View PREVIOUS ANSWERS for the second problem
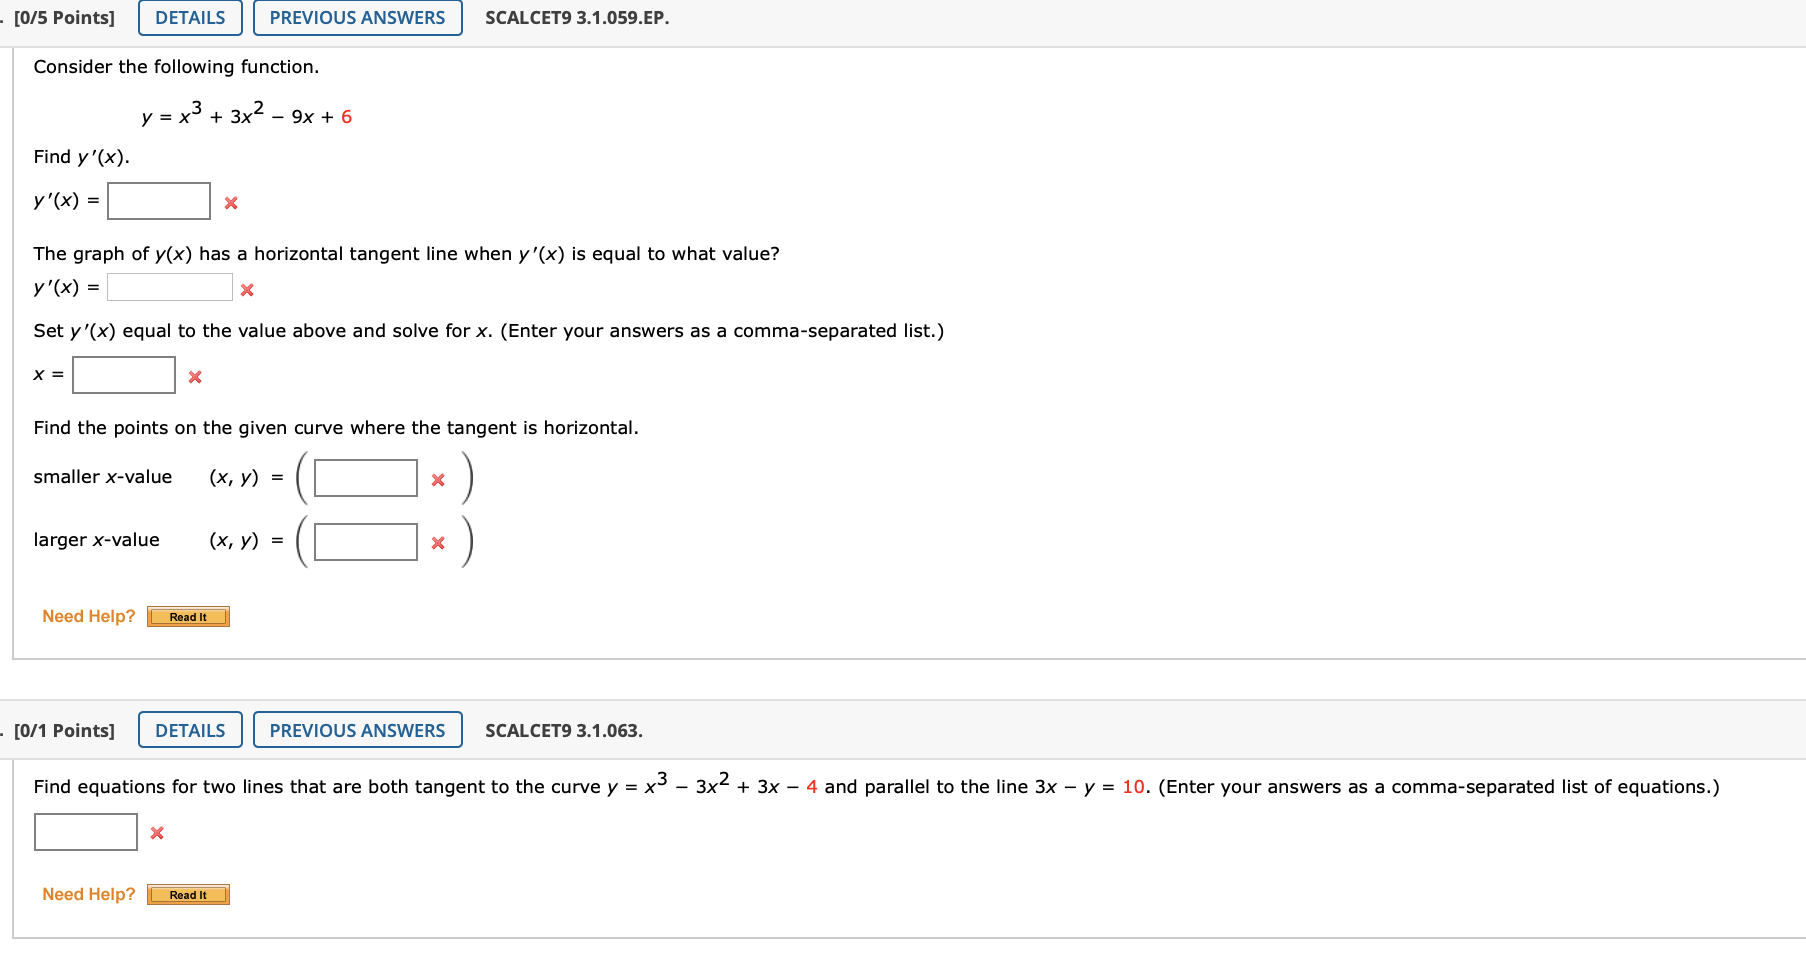This screenshot has width=1806, height=954. pyautogui.click(x=358, y=730)
